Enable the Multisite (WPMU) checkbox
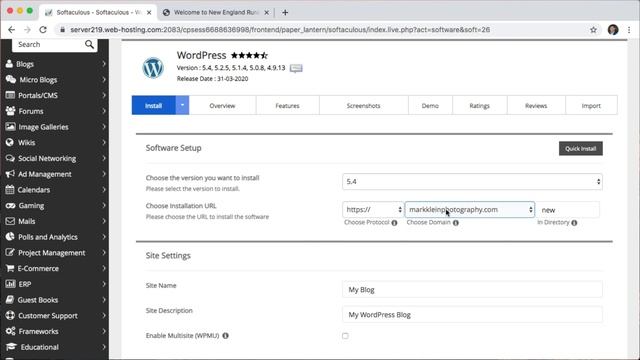Screen dimensions: 640x360 click(x=345, y=336)
